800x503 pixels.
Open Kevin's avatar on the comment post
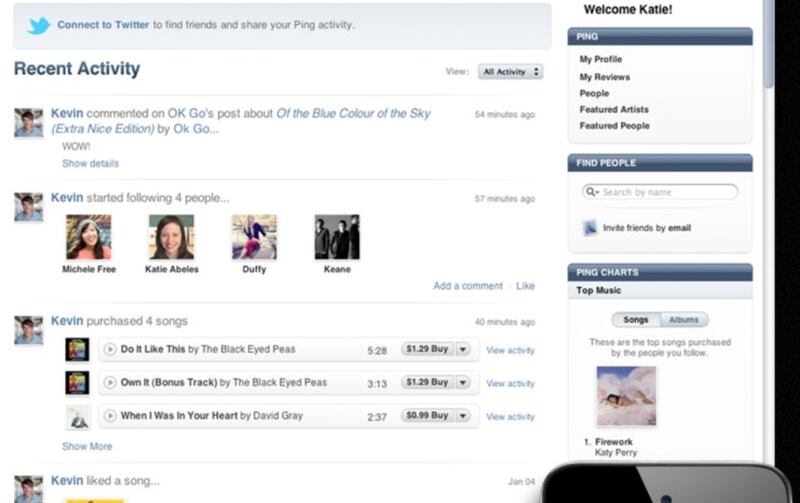(29, 123)
